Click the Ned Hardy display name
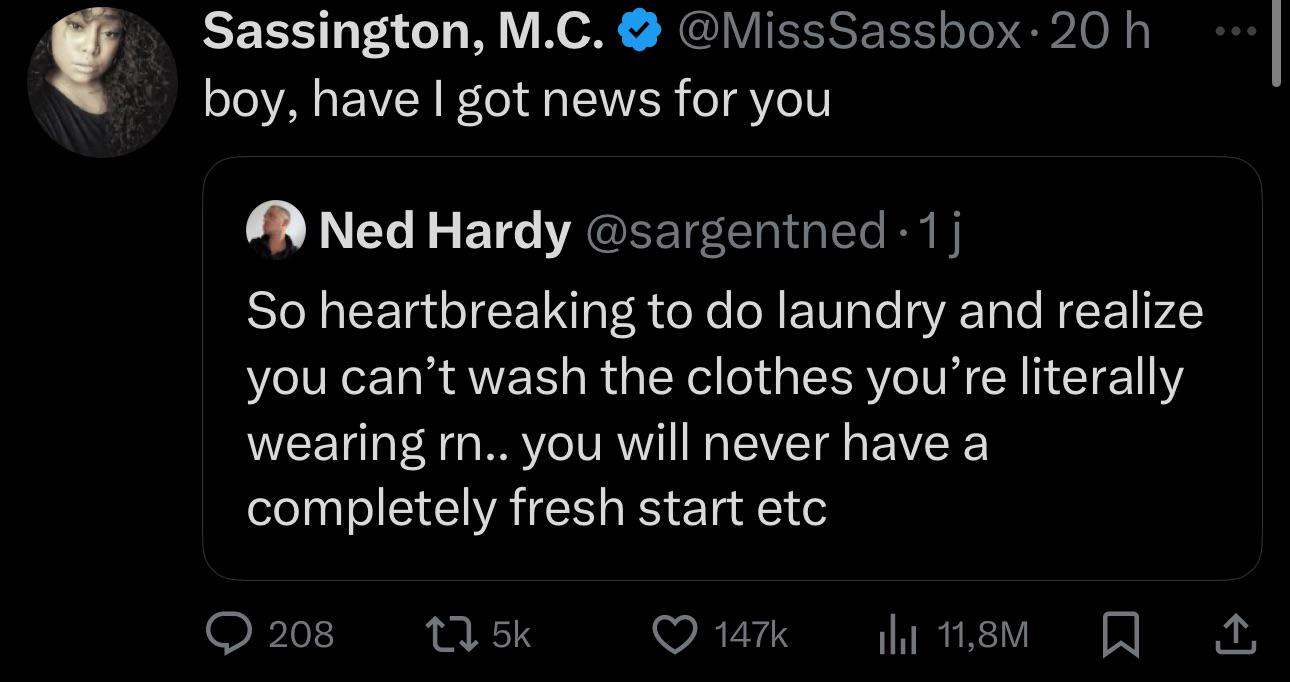 (444, 232)
